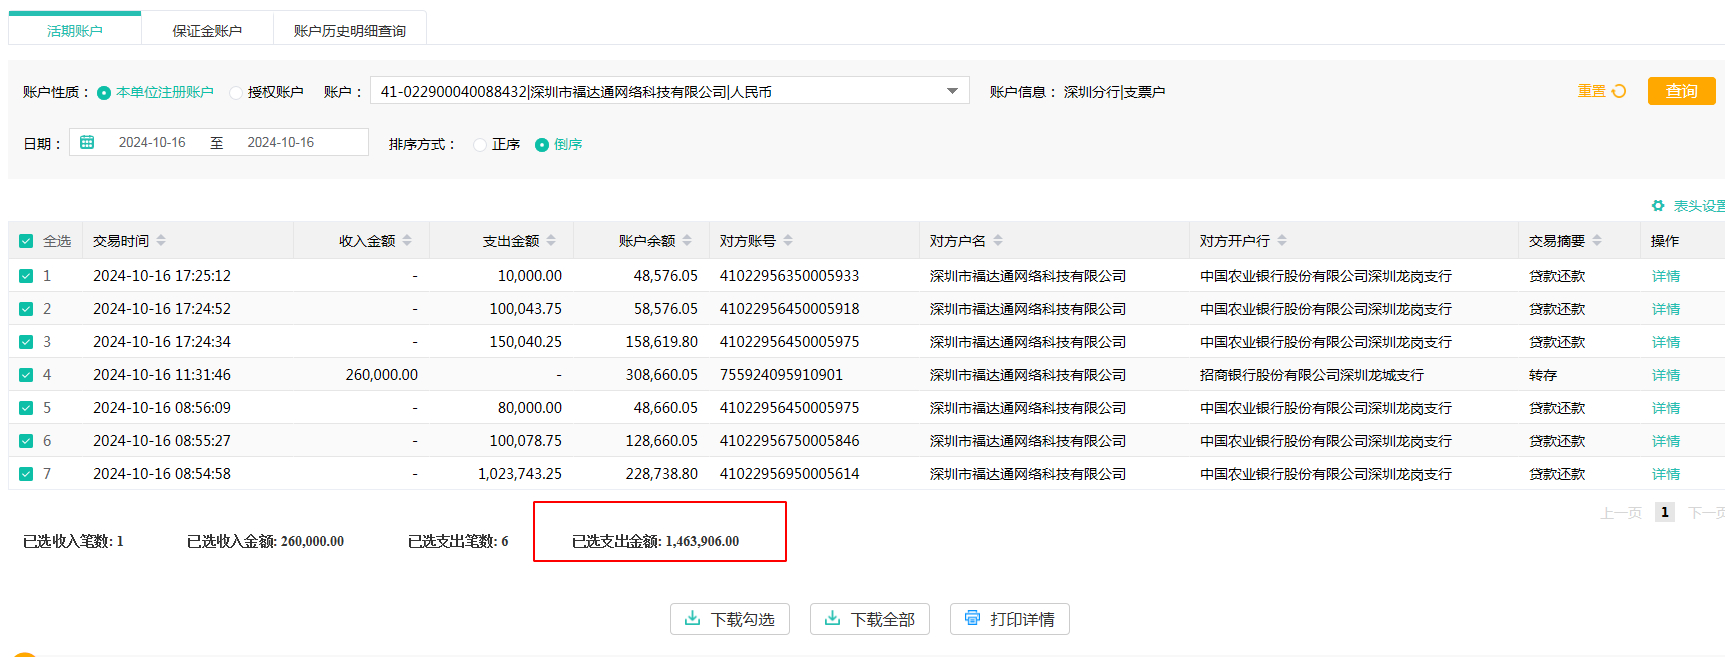Screen dimensions: 1725x657
Task: Click the download icon on 下载全部 button
Action: click(832, 618)
